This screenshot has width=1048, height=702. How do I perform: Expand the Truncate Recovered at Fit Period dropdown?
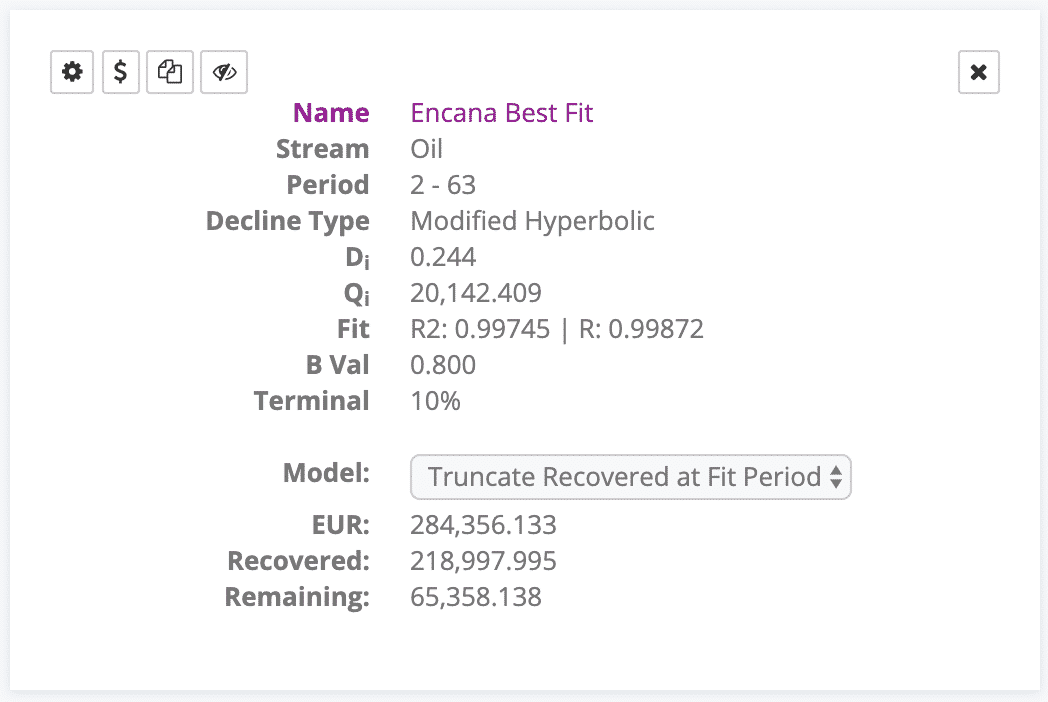[x=630, y=477]
